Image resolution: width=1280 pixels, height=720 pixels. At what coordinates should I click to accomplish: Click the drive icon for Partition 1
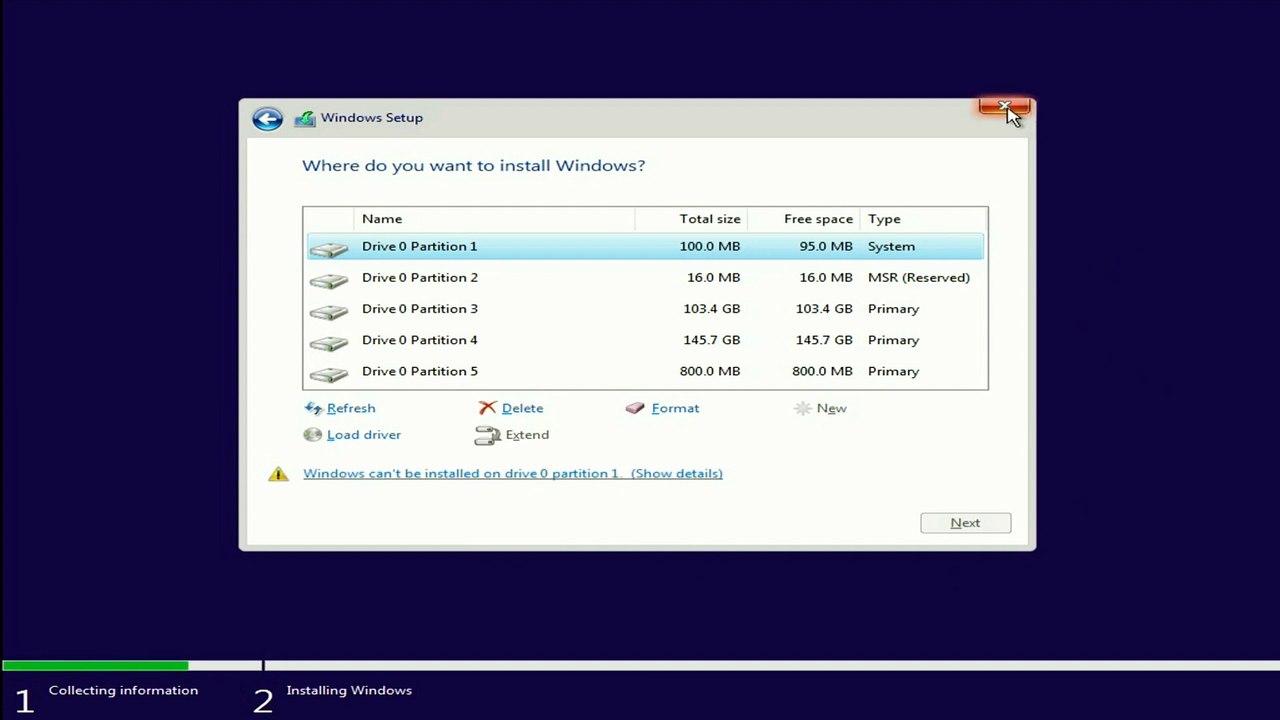328,248
